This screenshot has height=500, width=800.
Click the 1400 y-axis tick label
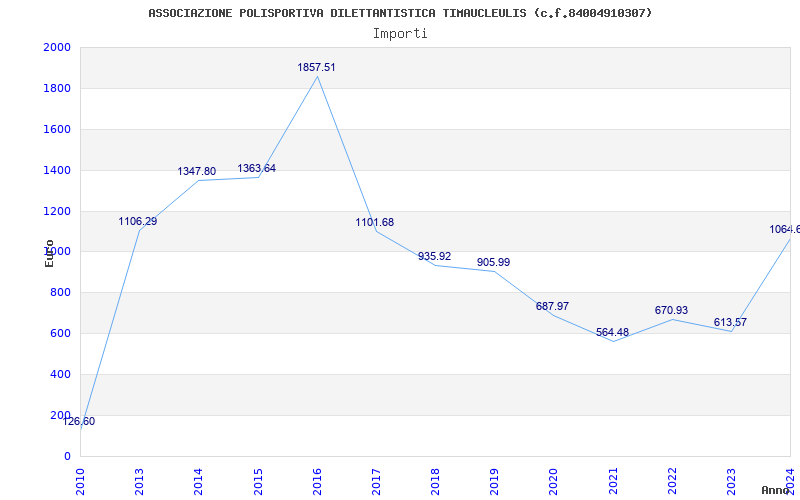(x=57, y=170)
